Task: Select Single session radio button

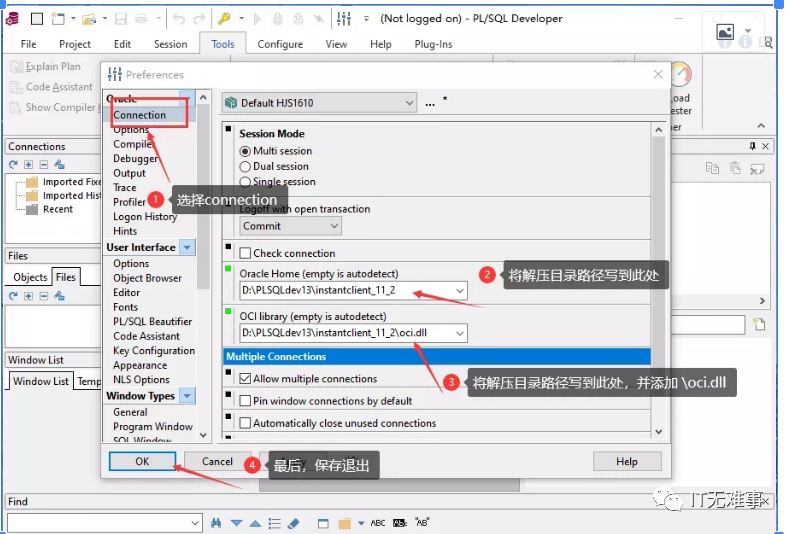Action: click(245, 182)
